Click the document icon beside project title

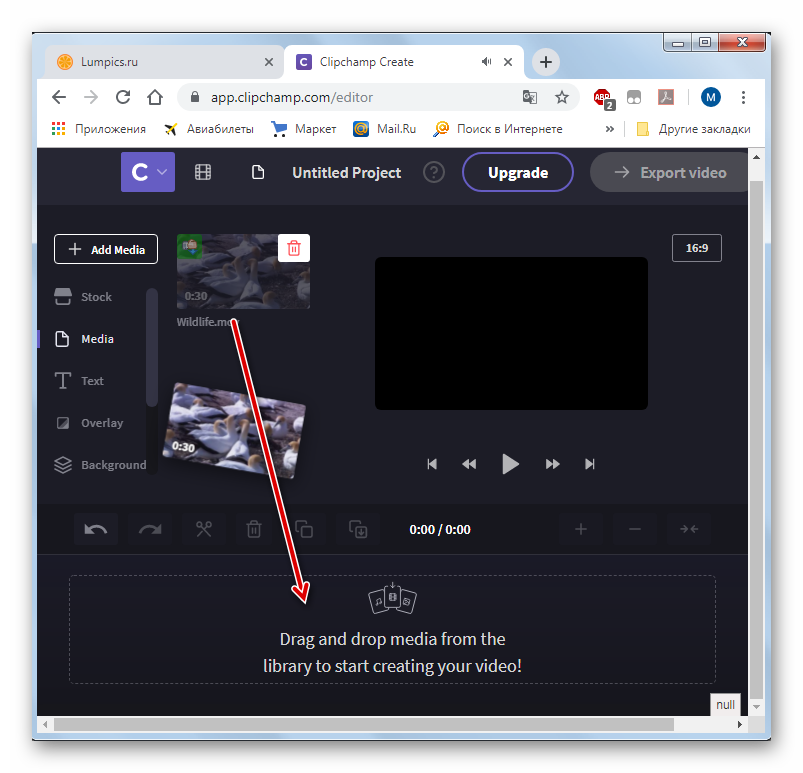coord(258,172)
